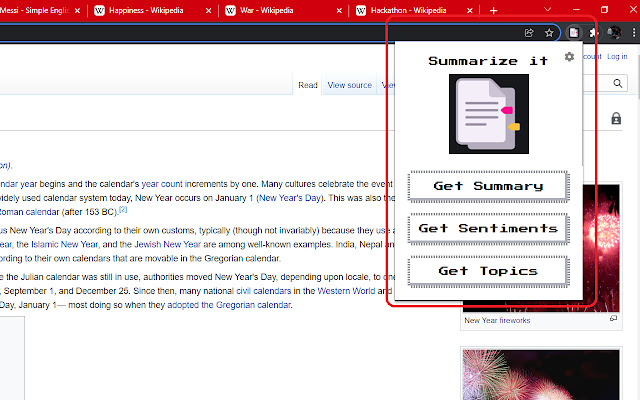Click the "New Year fireworks" caption text
Screen dimensions: 640x400
(x=497, y=320)
